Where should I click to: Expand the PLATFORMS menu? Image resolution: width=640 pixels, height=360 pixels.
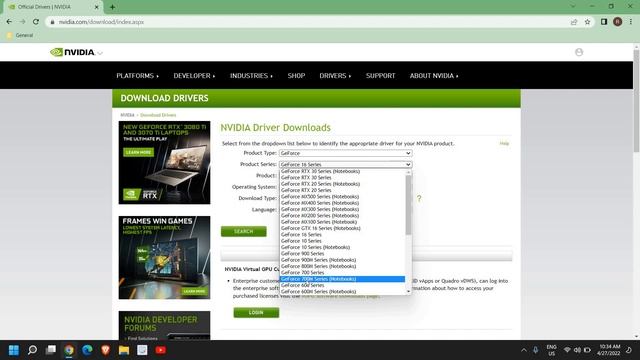[x=138, y=76]
